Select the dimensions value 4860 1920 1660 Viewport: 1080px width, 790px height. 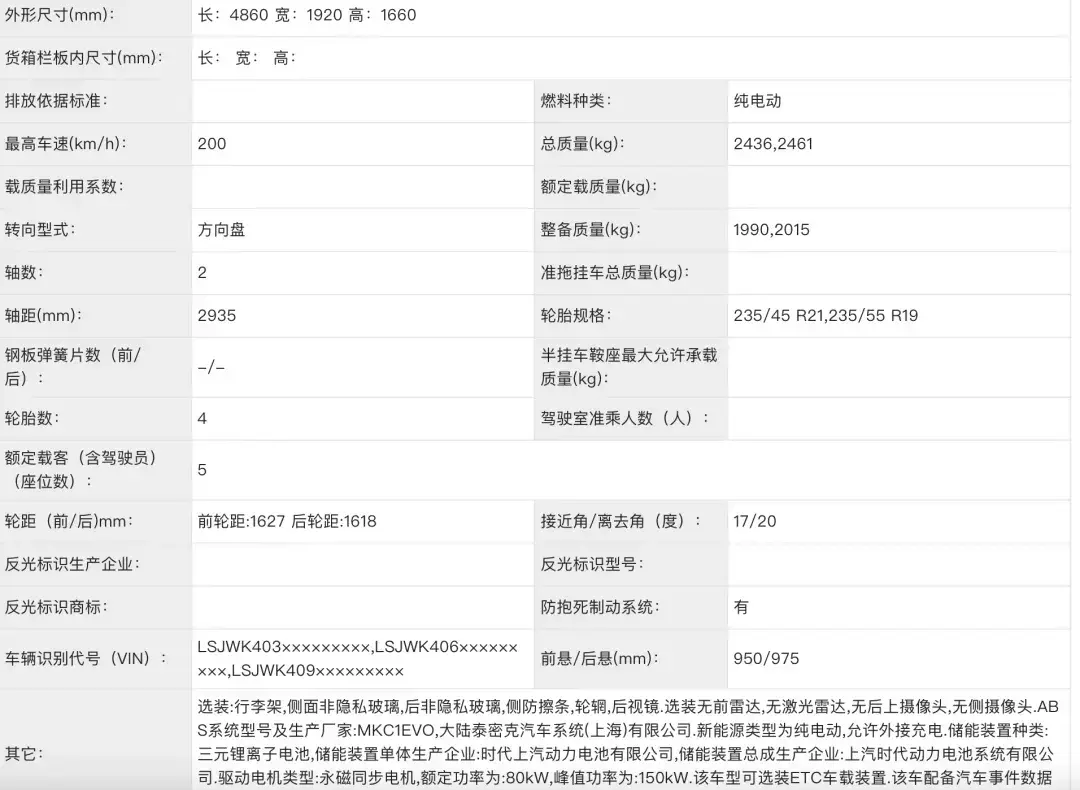click(x=307, y=15)
